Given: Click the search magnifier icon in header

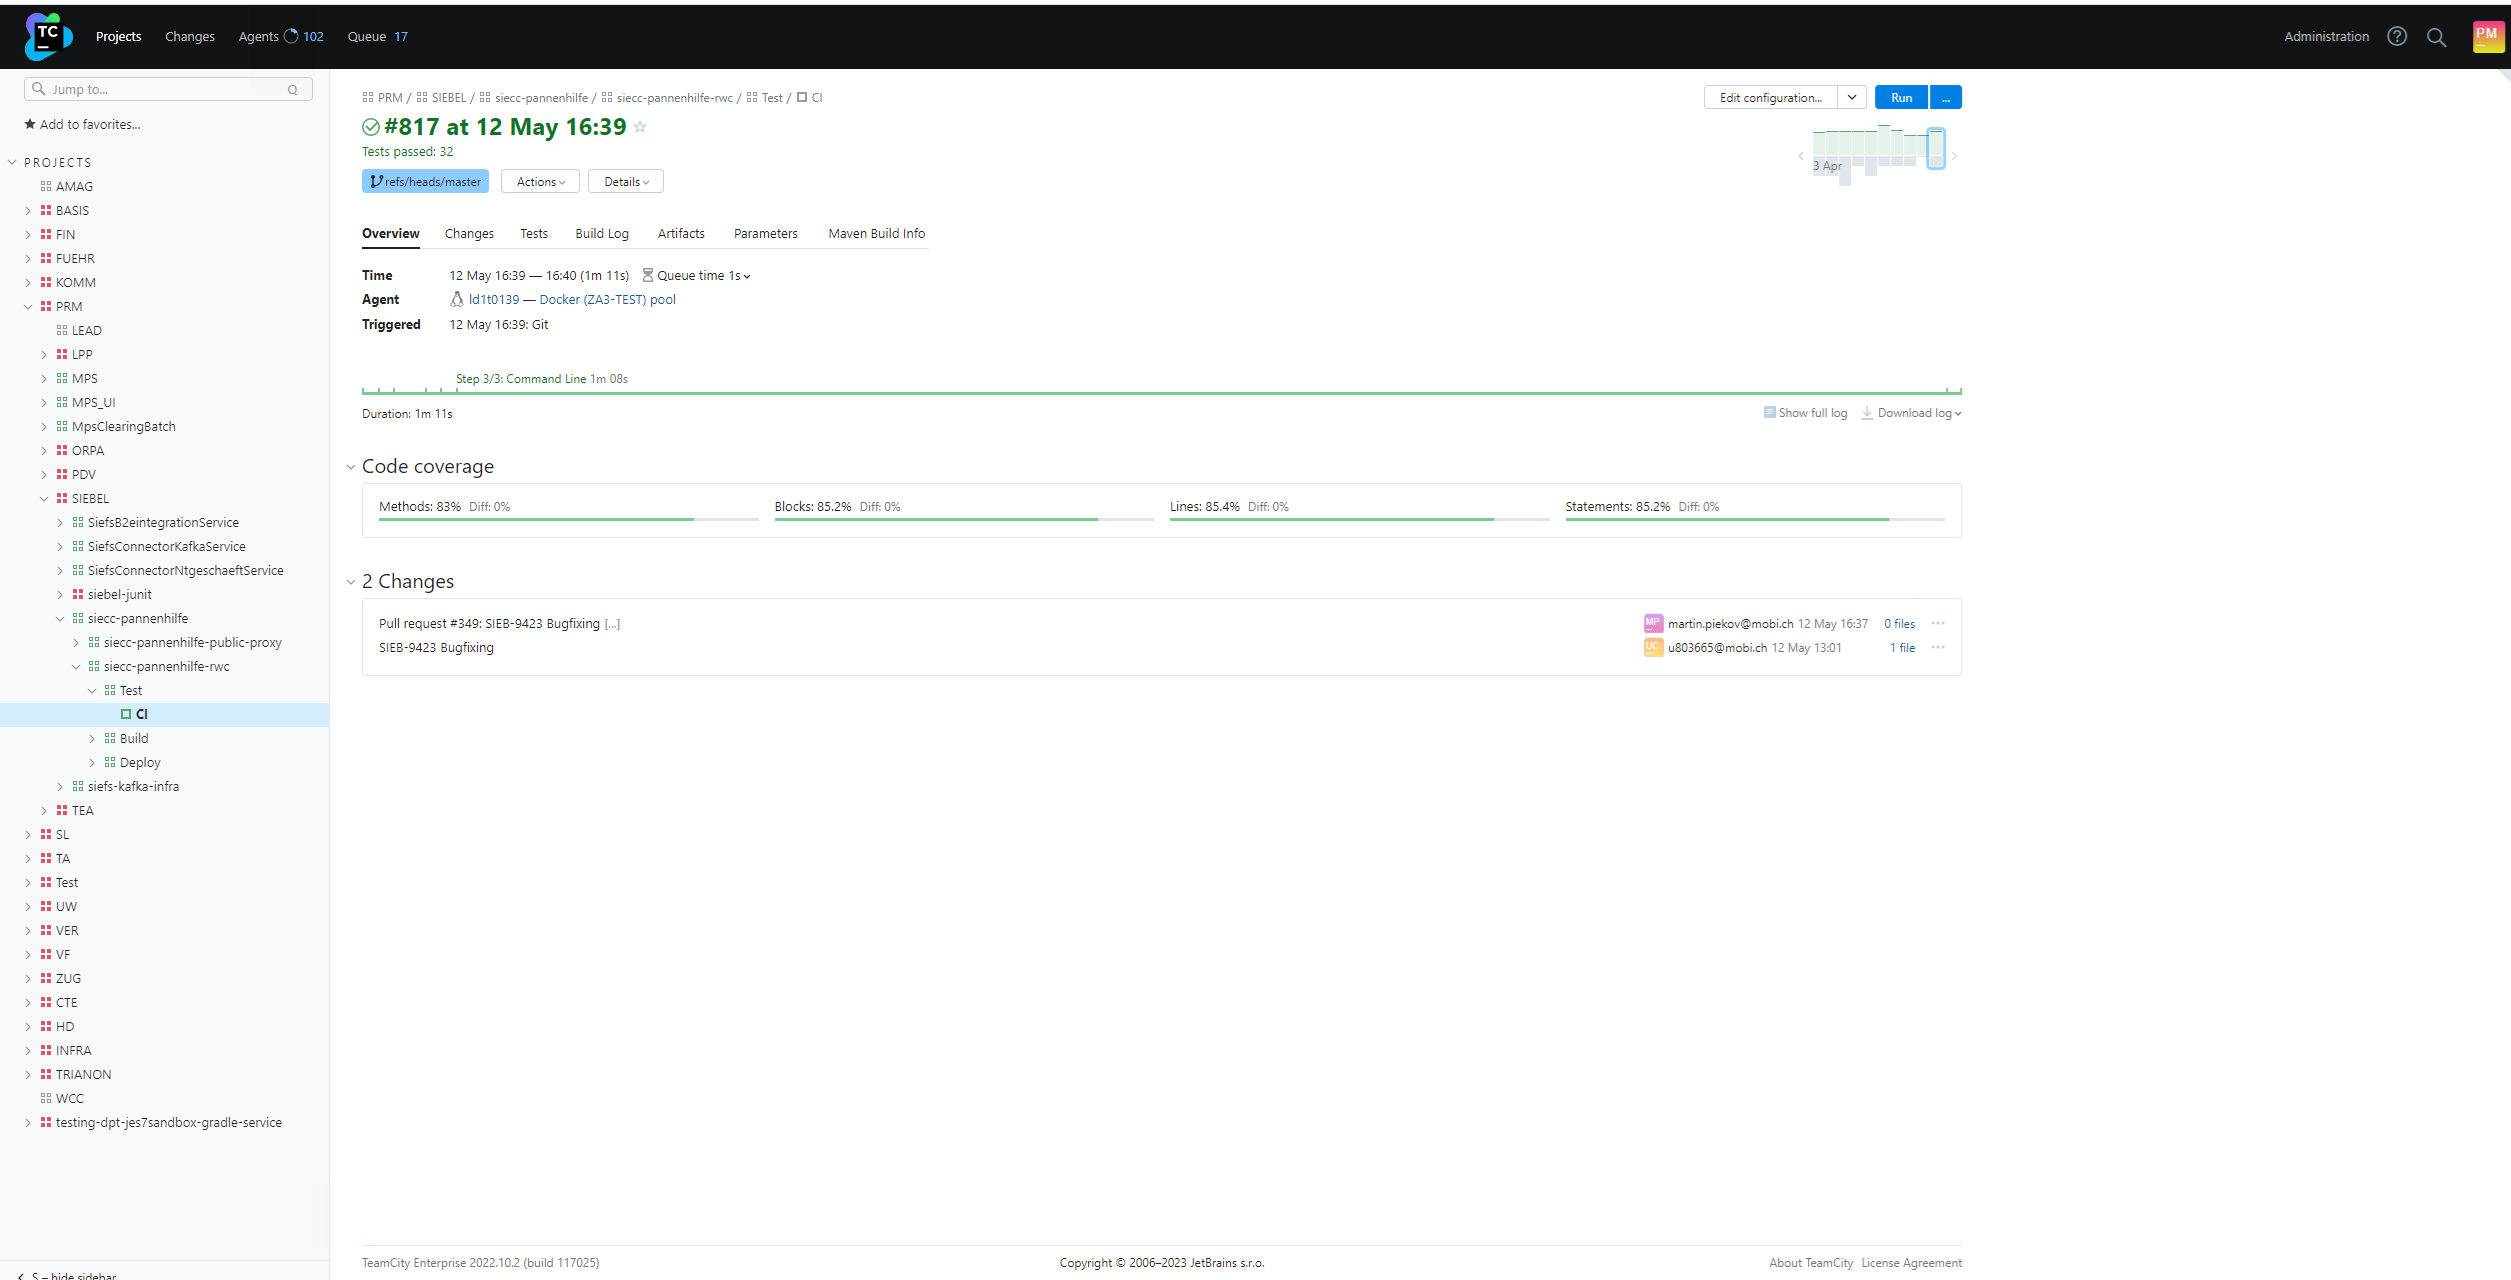Looking at the screenshot, I should coord(2436,38).
